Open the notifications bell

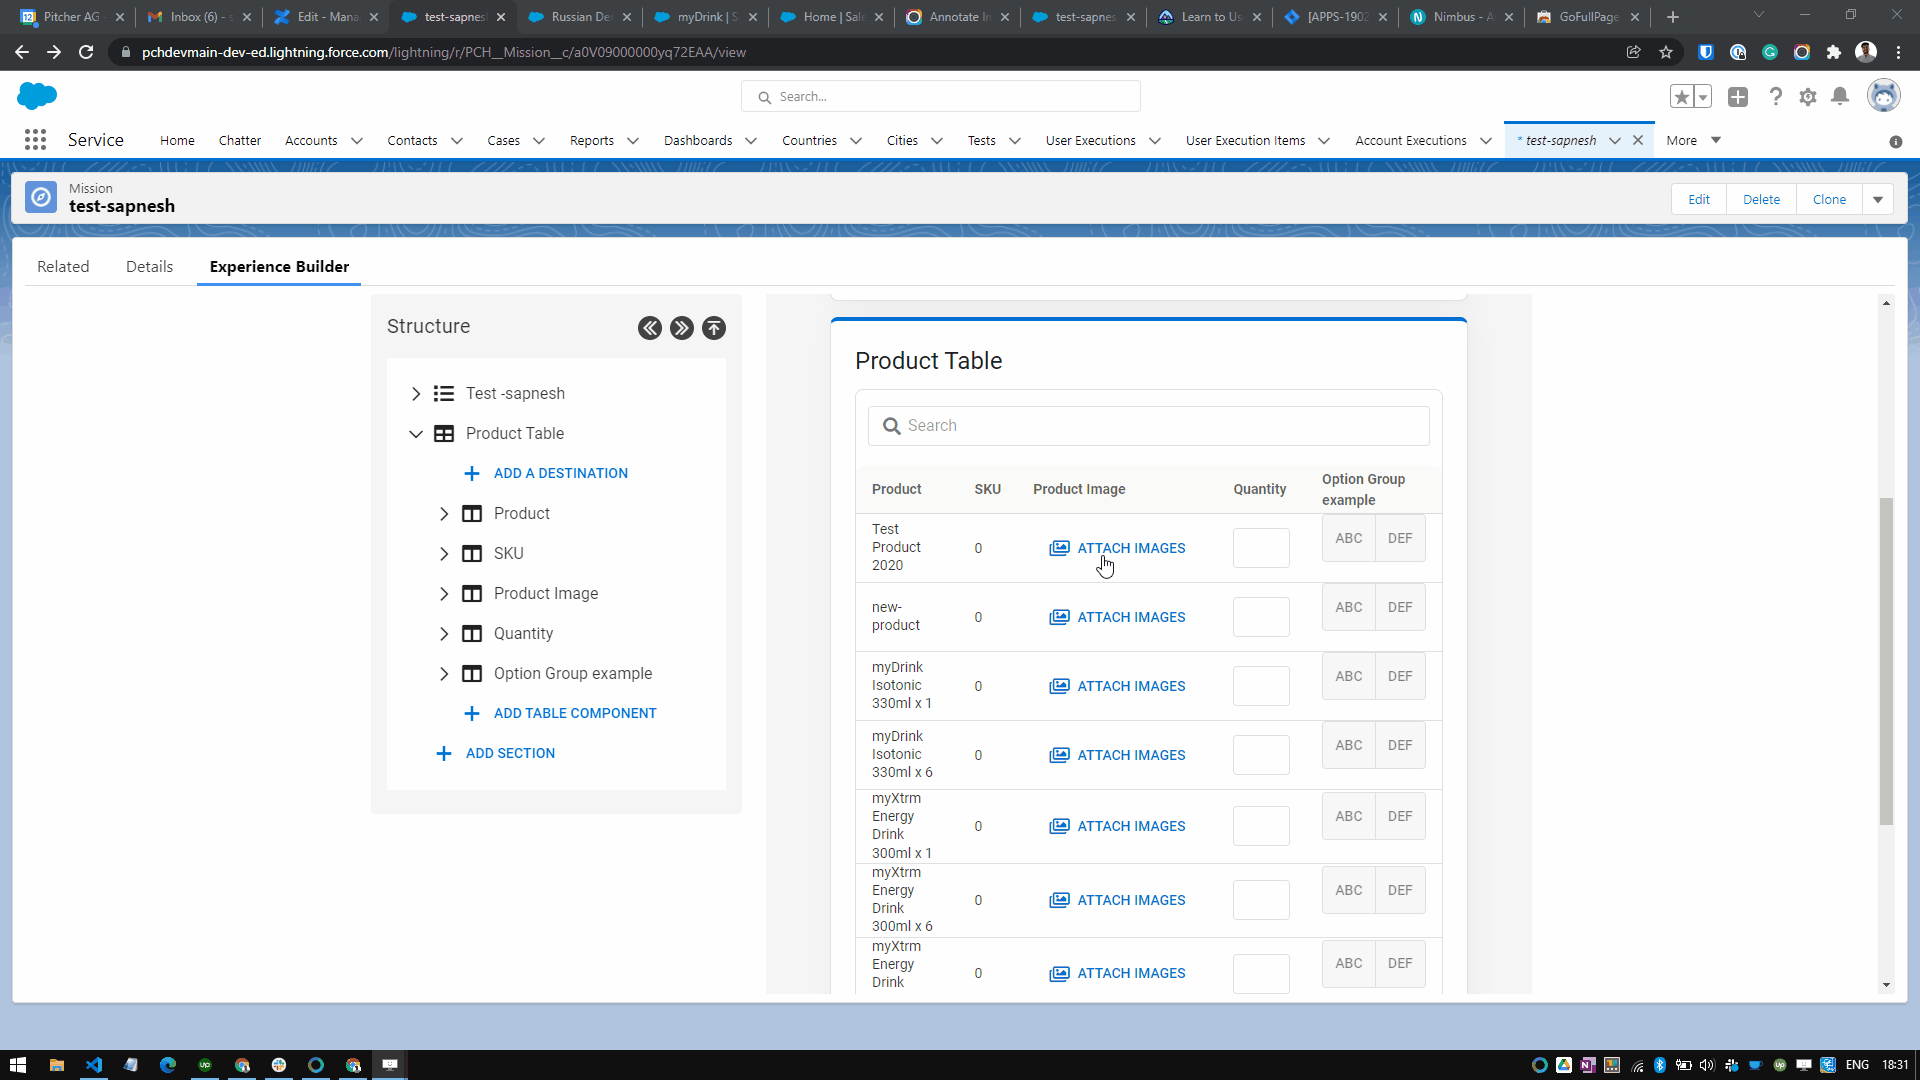tap(1840, 97)
